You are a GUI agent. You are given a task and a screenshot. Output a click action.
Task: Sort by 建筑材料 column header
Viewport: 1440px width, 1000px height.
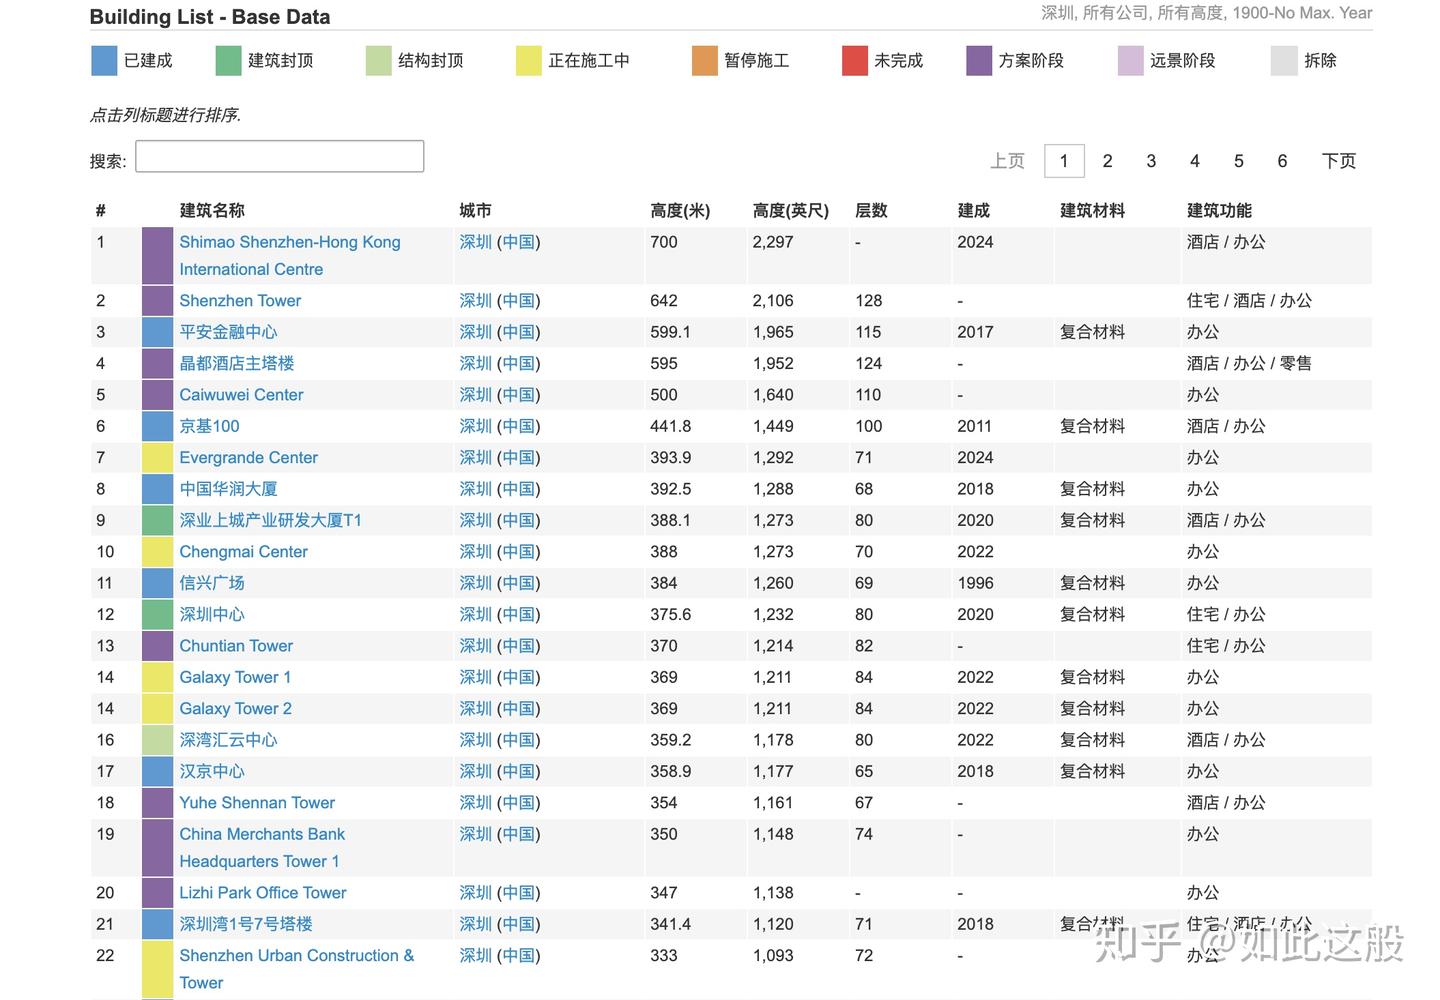(1092, 211)
